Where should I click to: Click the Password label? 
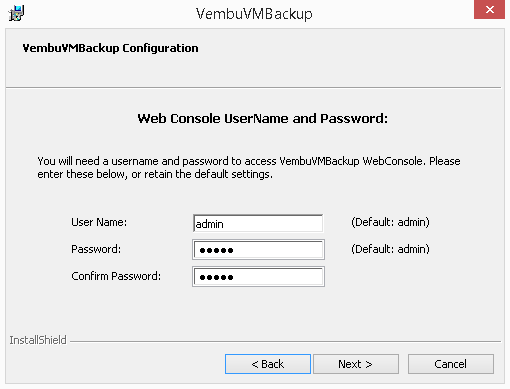point(96,249)
